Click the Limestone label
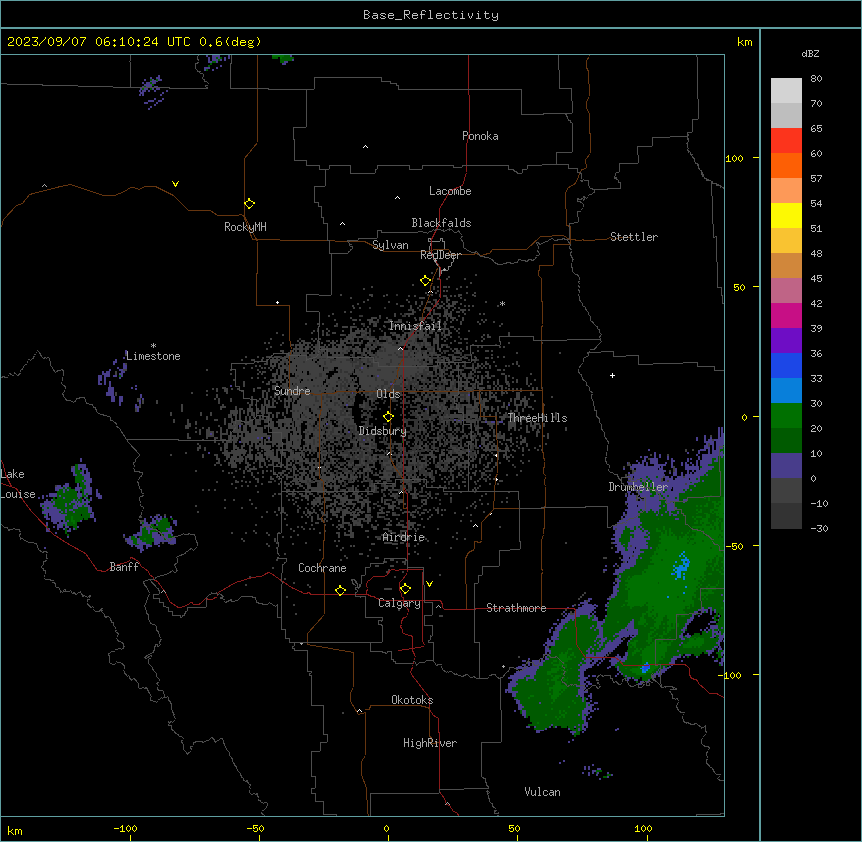862x842 pixels. pyautogui.click(x=153, y=356)
